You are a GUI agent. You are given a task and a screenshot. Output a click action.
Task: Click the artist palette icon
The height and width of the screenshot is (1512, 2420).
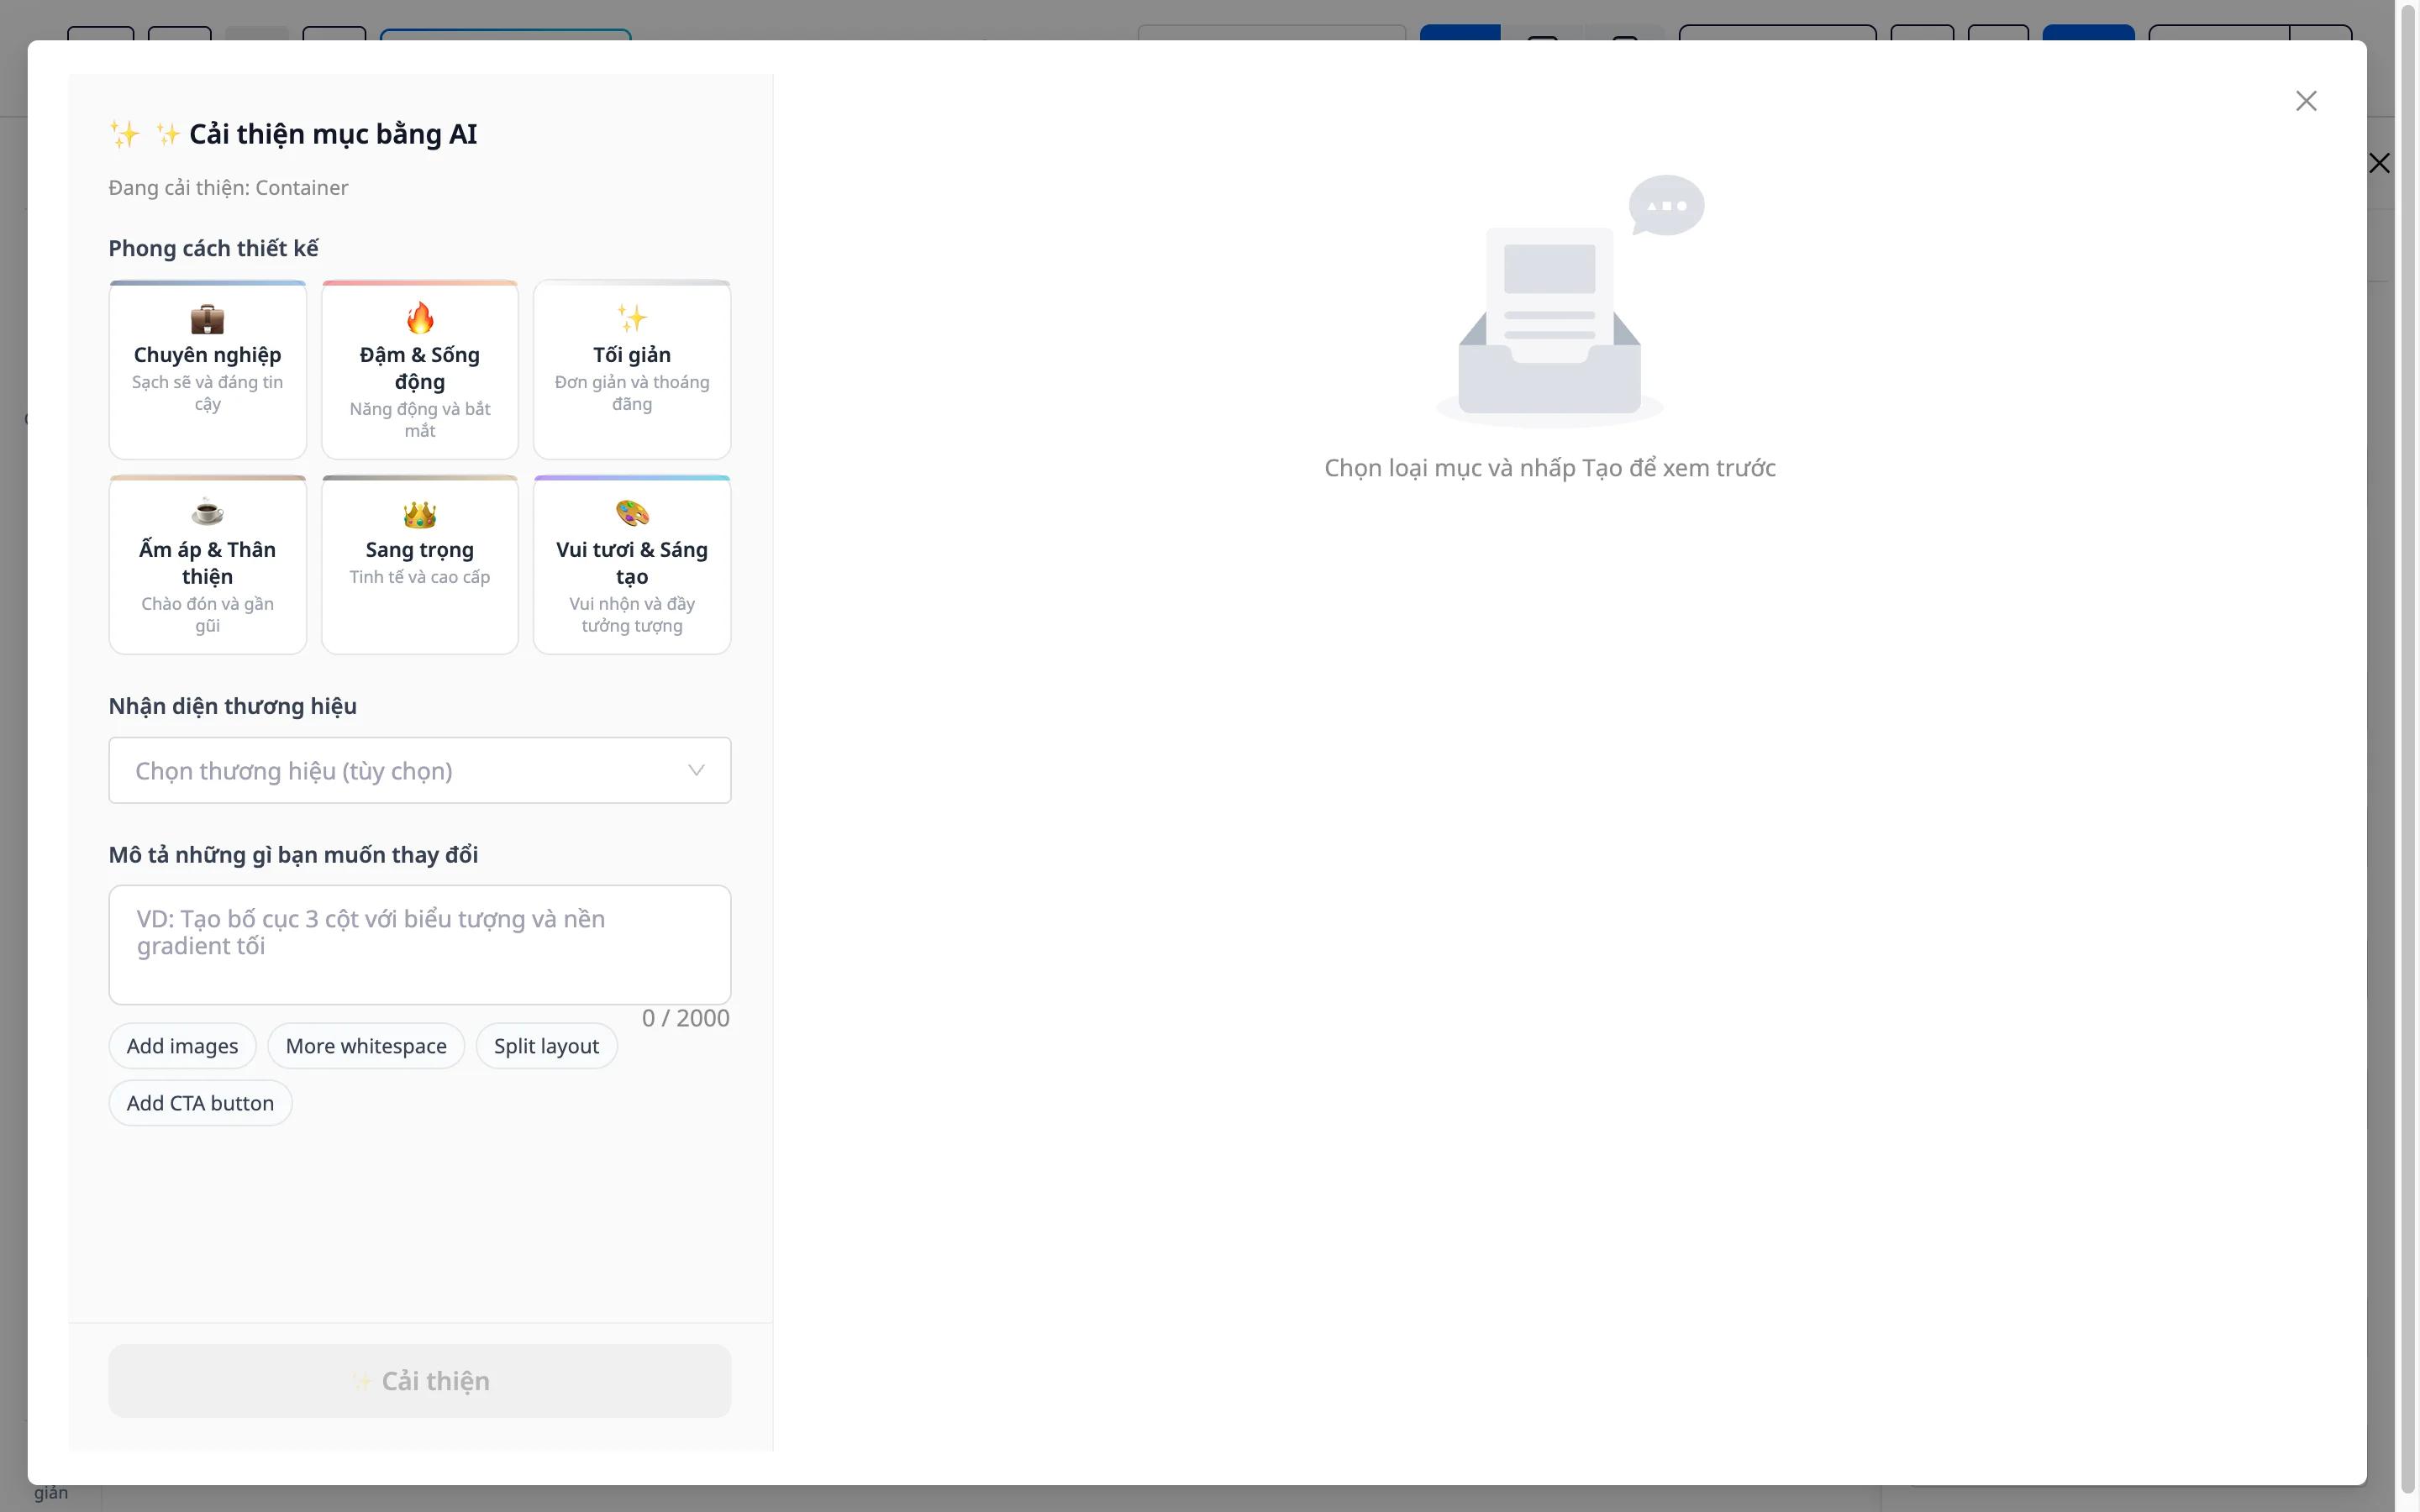pyautogui.click(x=632, y=513)
